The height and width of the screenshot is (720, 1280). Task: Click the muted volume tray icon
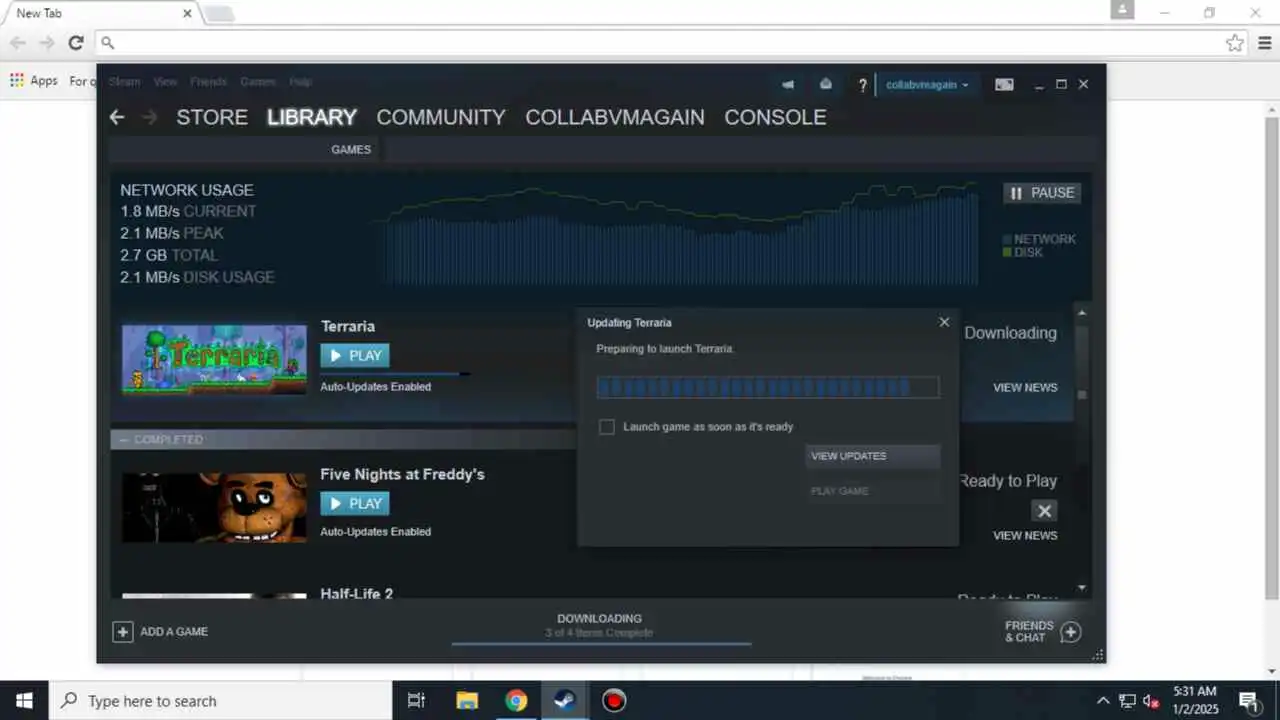coord(1151,701)
